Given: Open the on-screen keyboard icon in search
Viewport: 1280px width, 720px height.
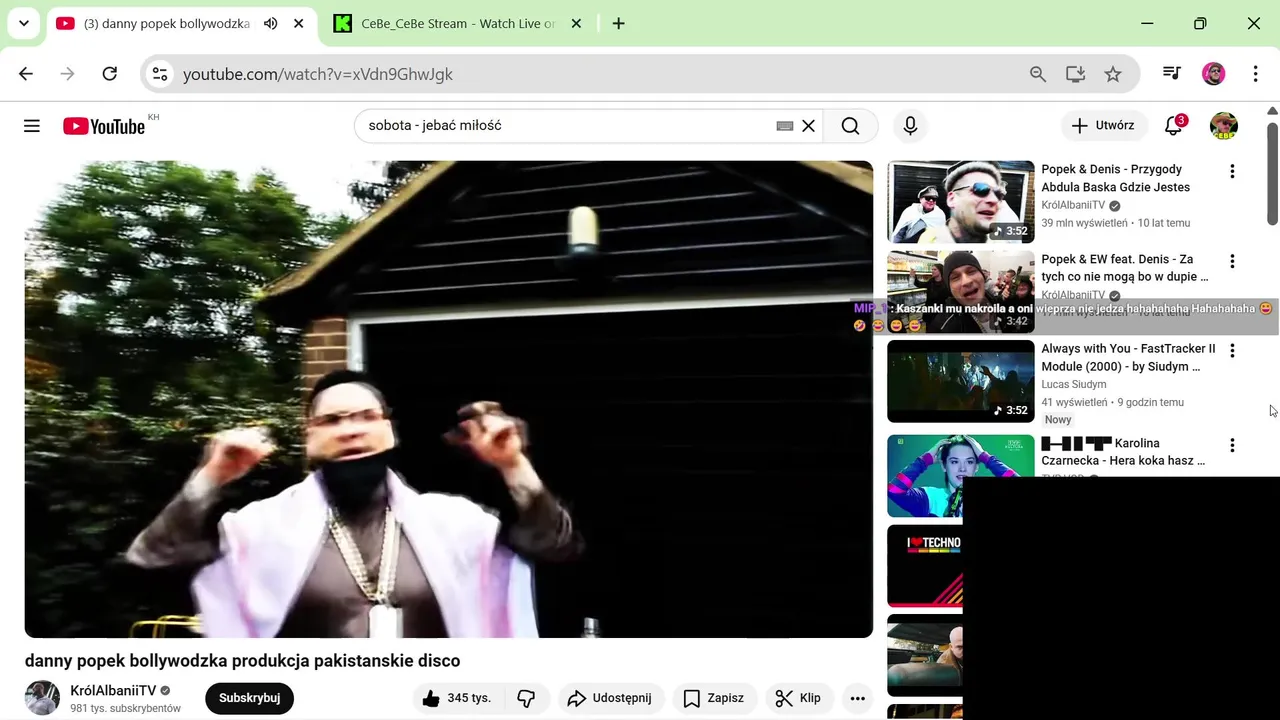Looking at the screenshot, I should tap(785, 126).
